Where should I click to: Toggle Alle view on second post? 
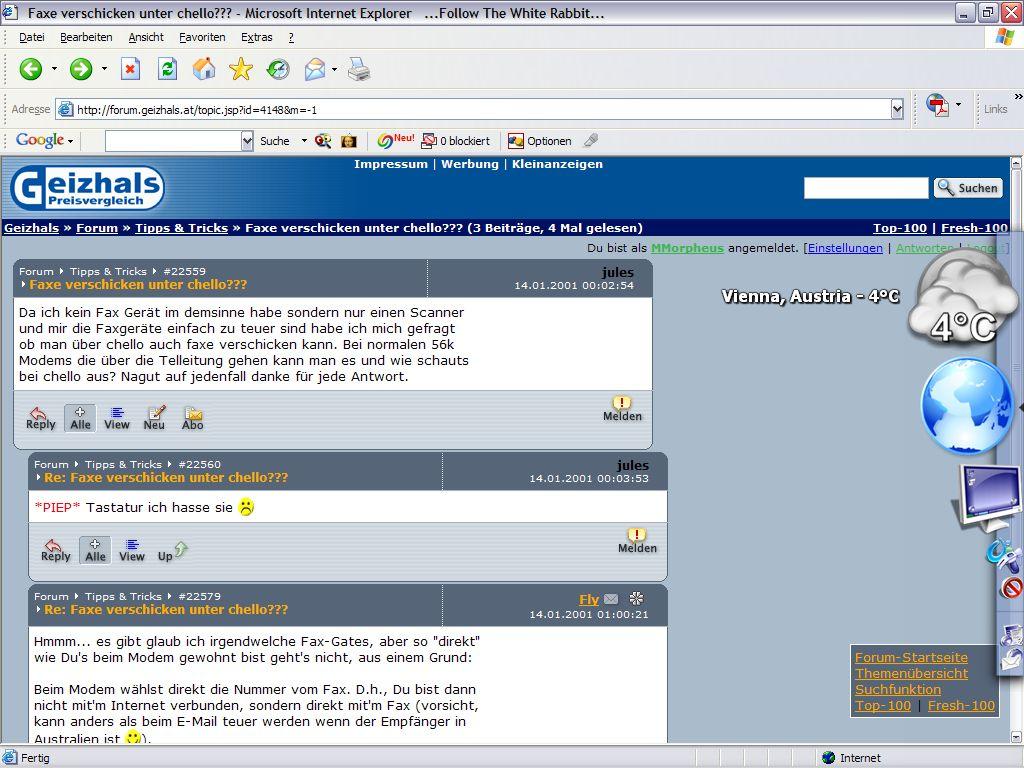[x=95, y=549]
